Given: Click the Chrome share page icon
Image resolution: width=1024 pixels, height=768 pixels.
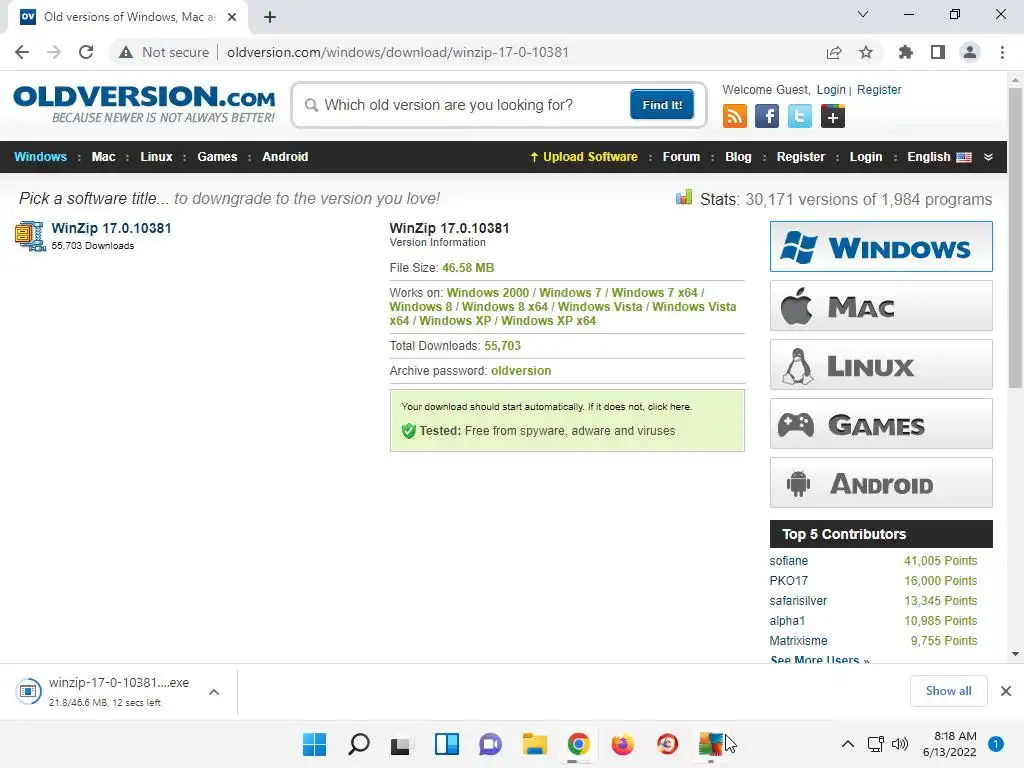Looking at the screenshot, I should coord(834,52).
